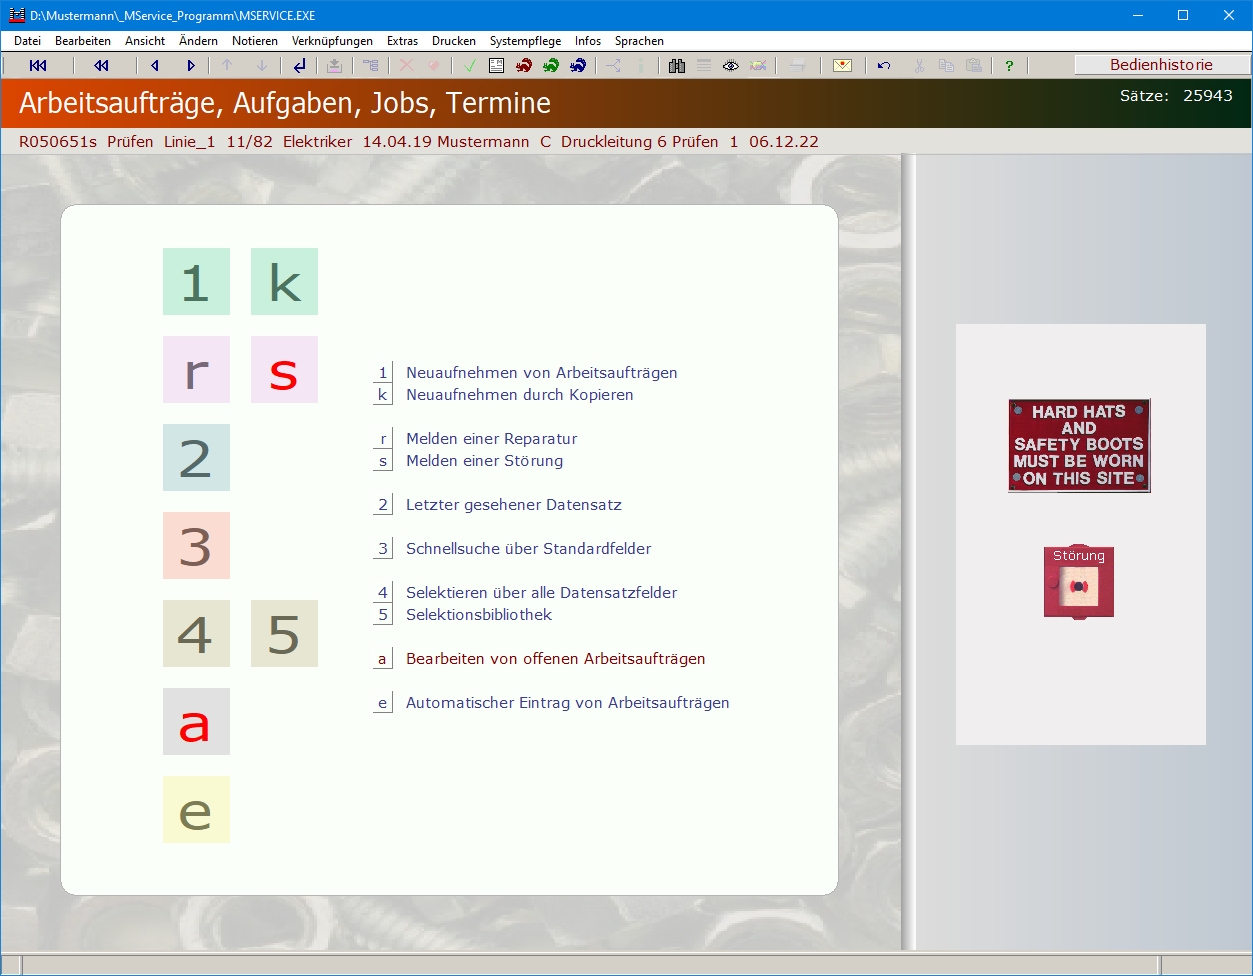Open the Sprachen menu
1253x976 pixels.
point(639,41)
